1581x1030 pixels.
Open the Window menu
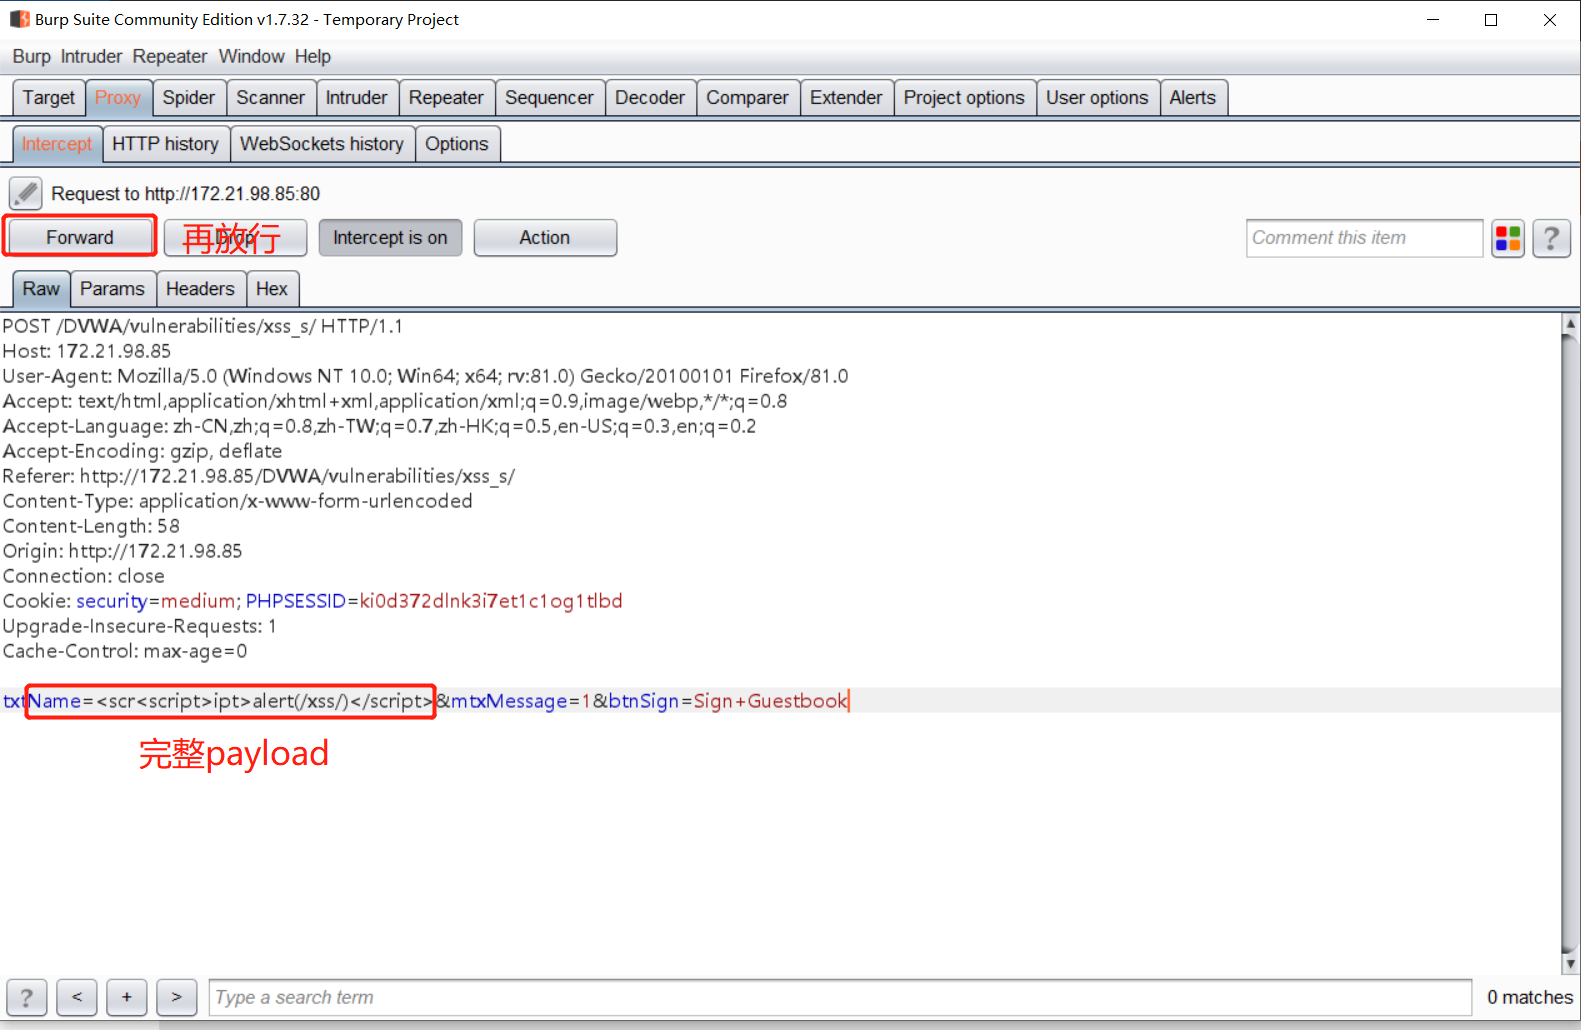coord(252,57)
